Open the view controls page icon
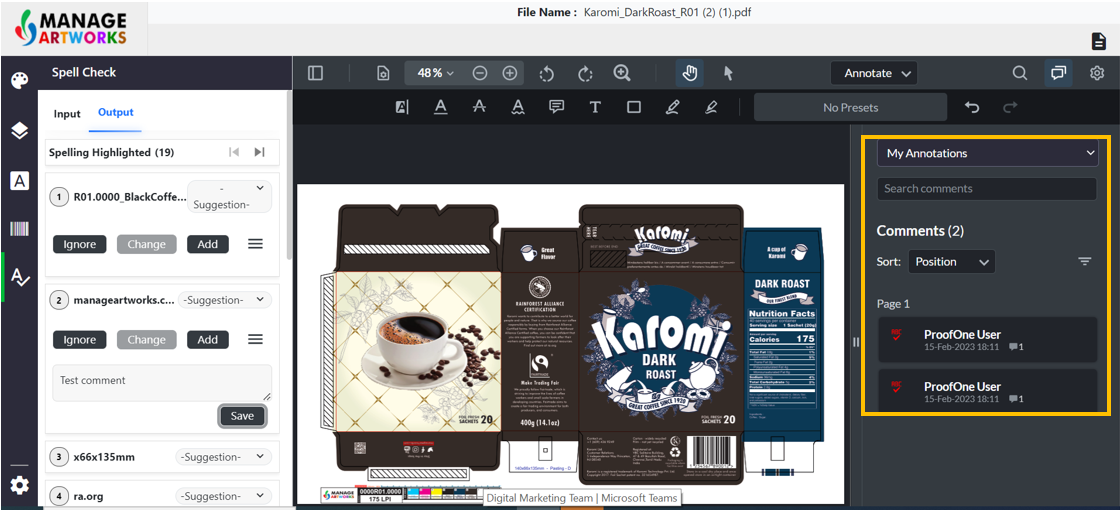Image resolution: width=1120 pixels, height=513 pixels. [x=384, y=73]
